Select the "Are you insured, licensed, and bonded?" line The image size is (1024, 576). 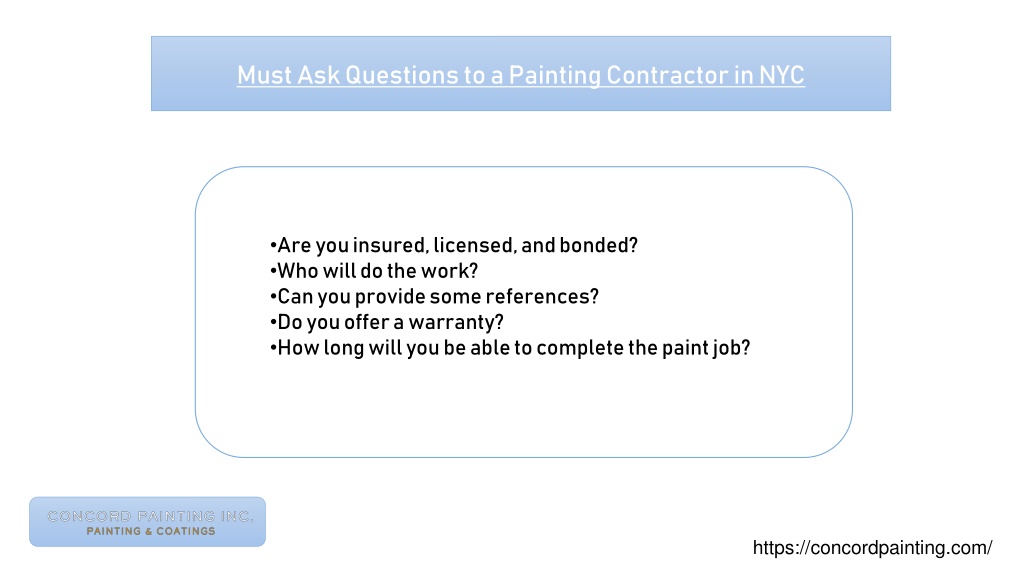point(454,246)
